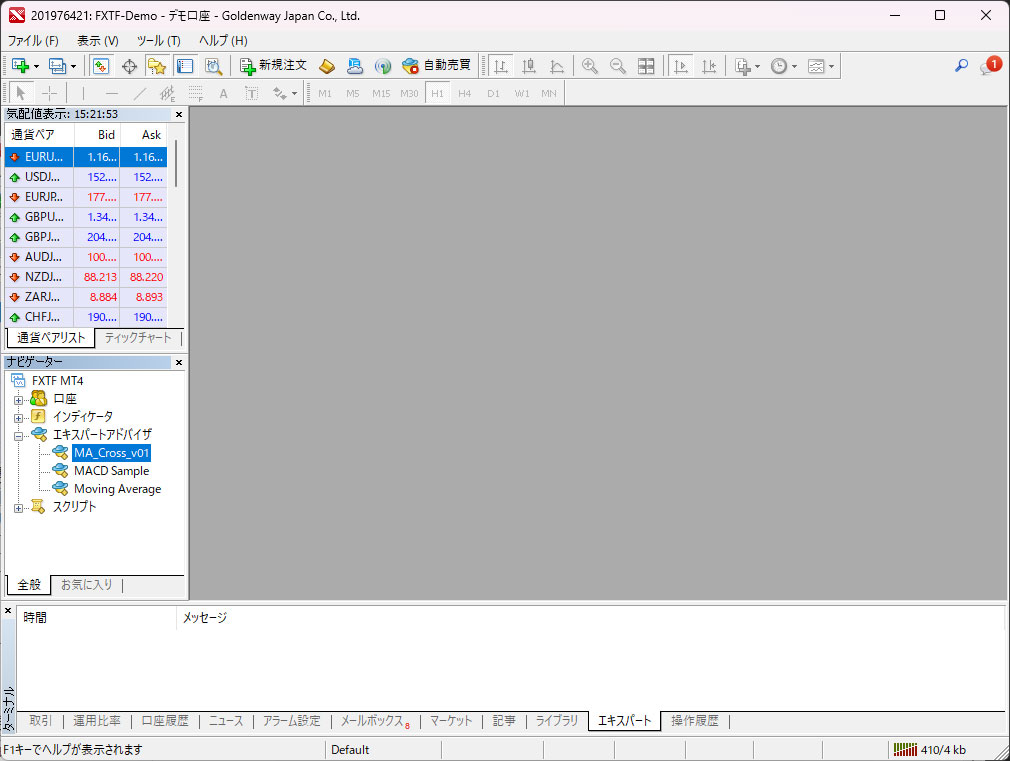This screenshot has width=1010, height=761.
Task: Click the tile windows grid icon
Action: [646, 66]
